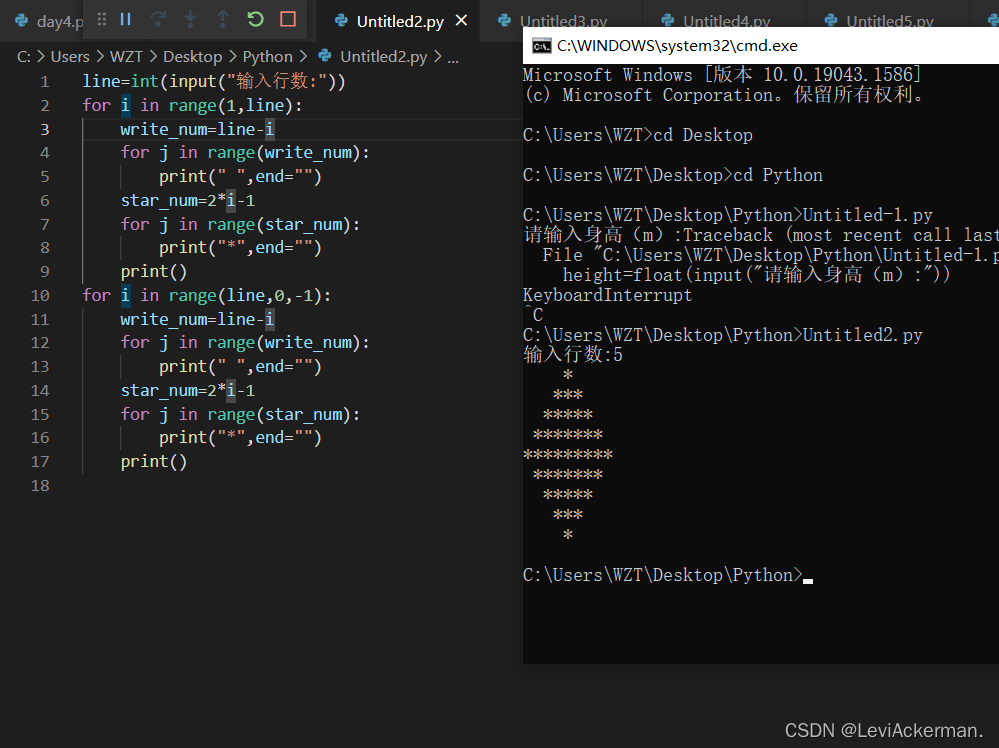Click the Step Over debug icon

pyautogui.click(x=159, y=19)
